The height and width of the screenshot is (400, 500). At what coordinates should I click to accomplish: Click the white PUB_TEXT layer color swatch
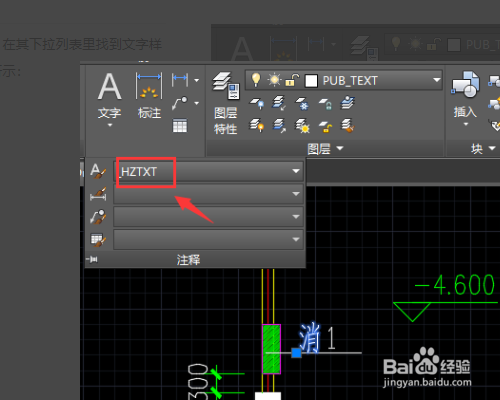coord(311,81)
